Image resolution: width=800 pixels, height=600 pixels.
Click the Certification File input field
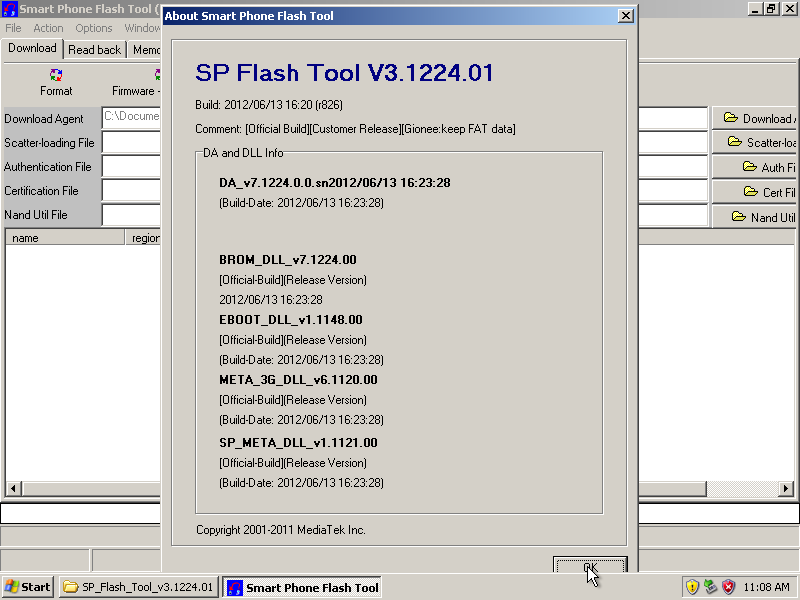click(x=132, y=190)
